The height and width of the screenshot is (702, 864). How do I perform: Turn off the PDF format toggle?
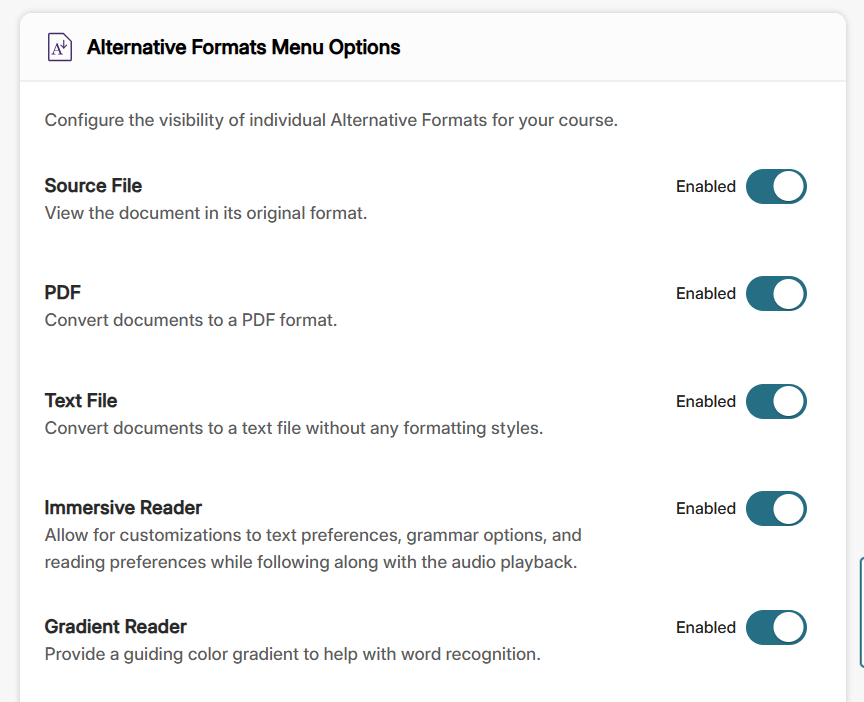tap(777, 293)
